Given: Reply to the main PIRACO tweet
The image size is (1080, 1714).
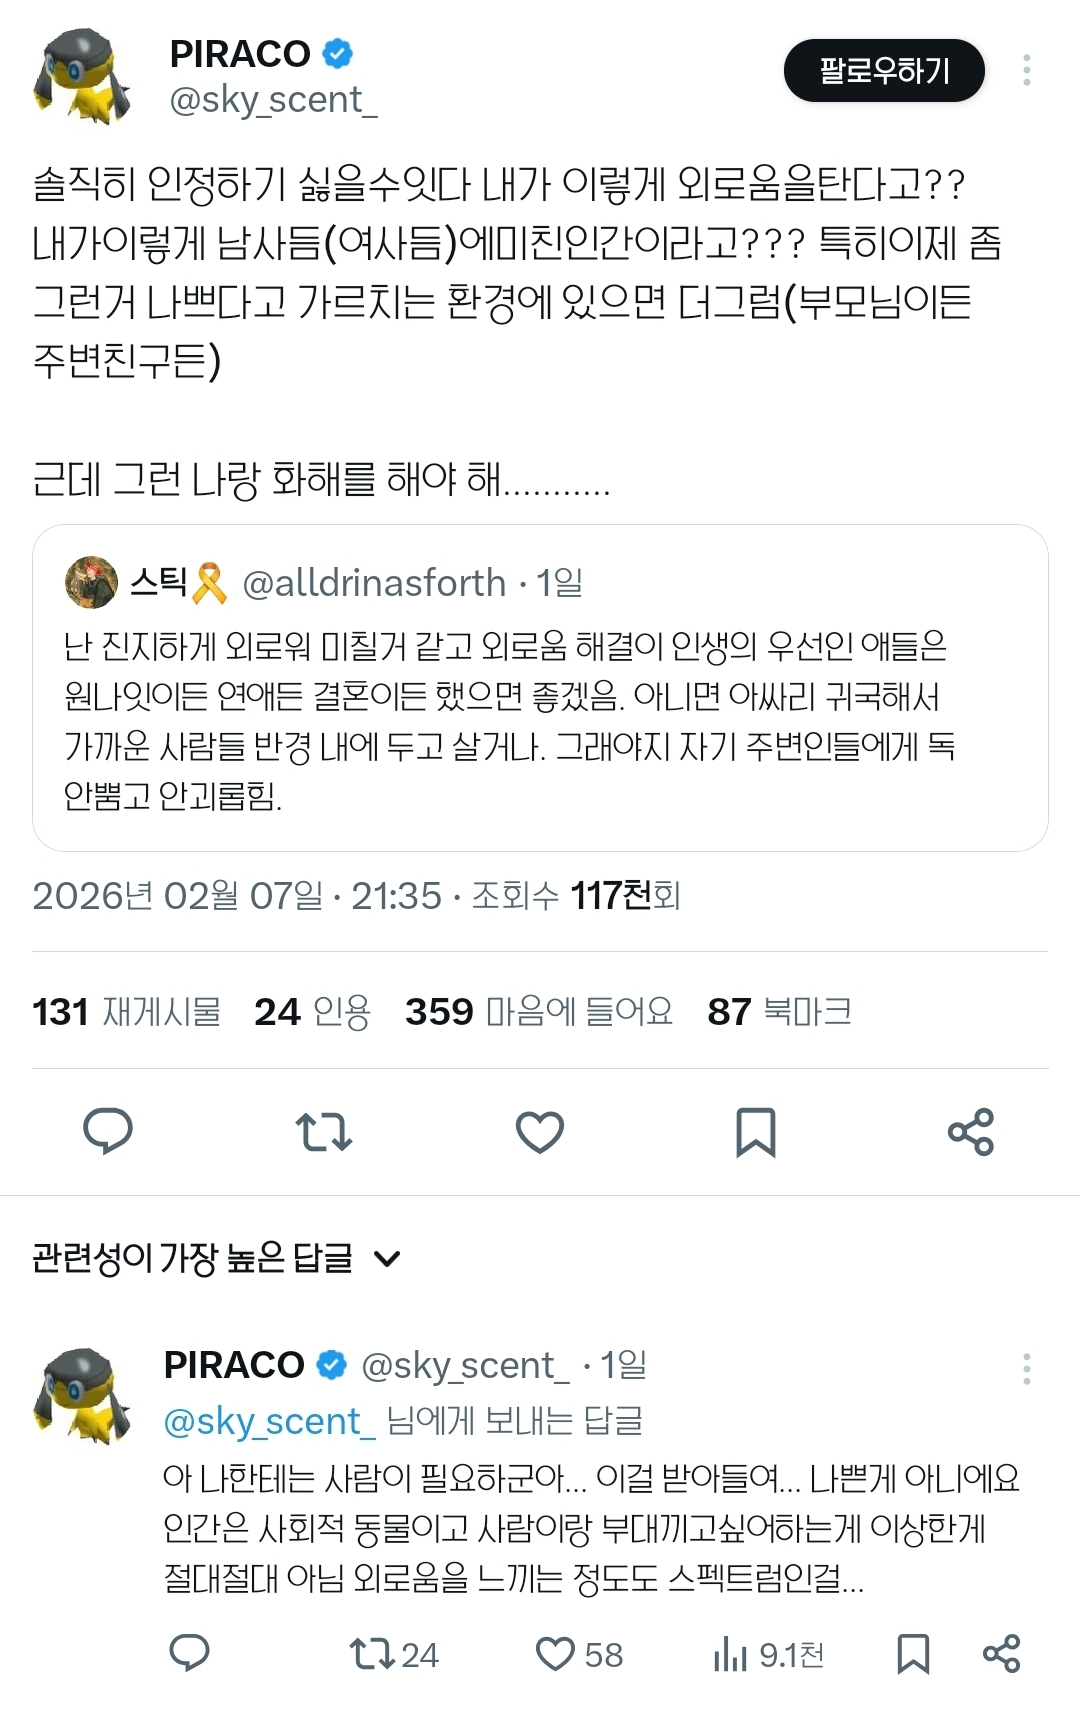Looking at the screenshot, I should 108,1131.
